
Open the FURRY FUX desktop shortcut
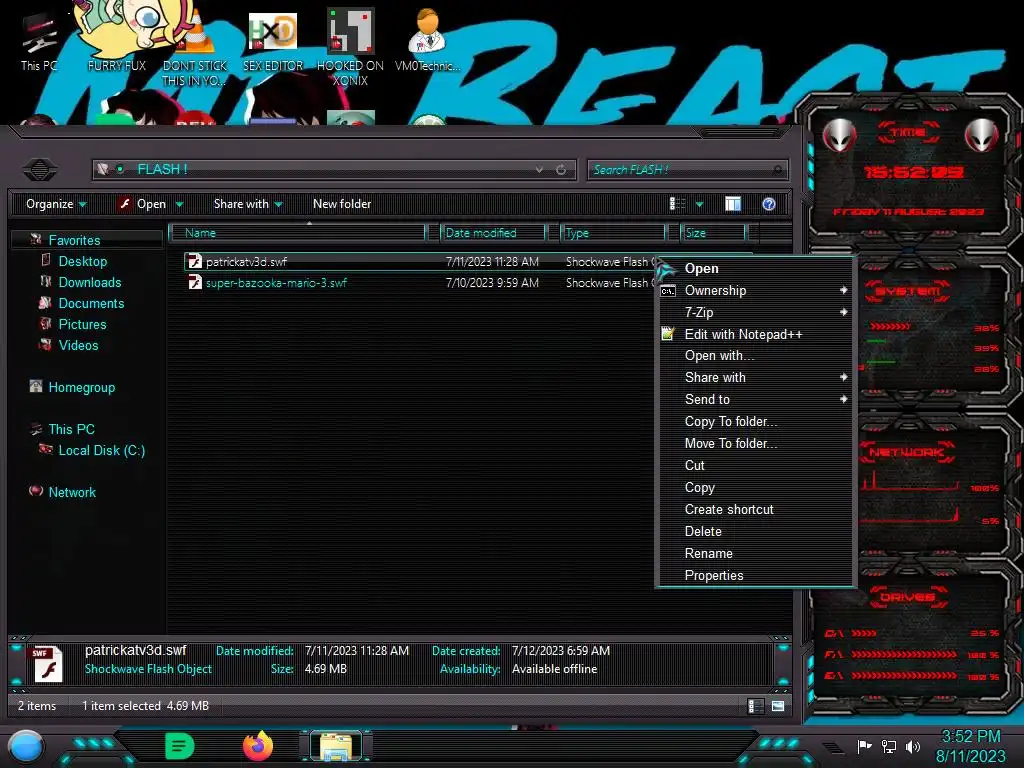[117, 38]
